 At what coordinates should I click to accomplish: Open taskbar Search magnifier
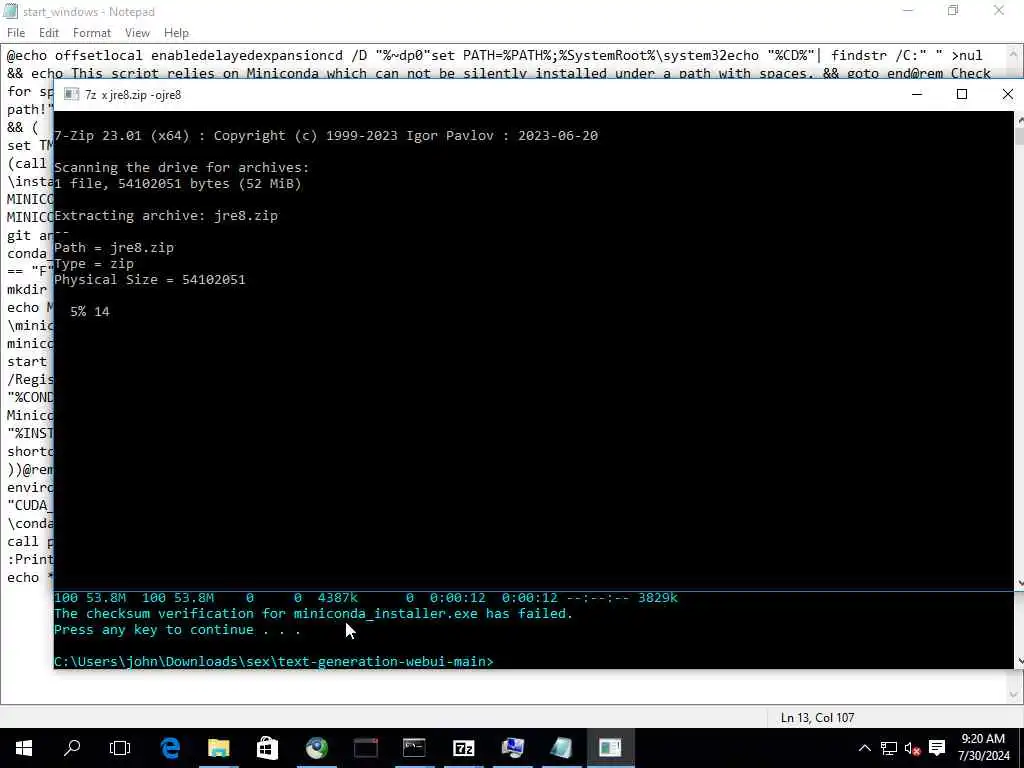click(72, 748)
